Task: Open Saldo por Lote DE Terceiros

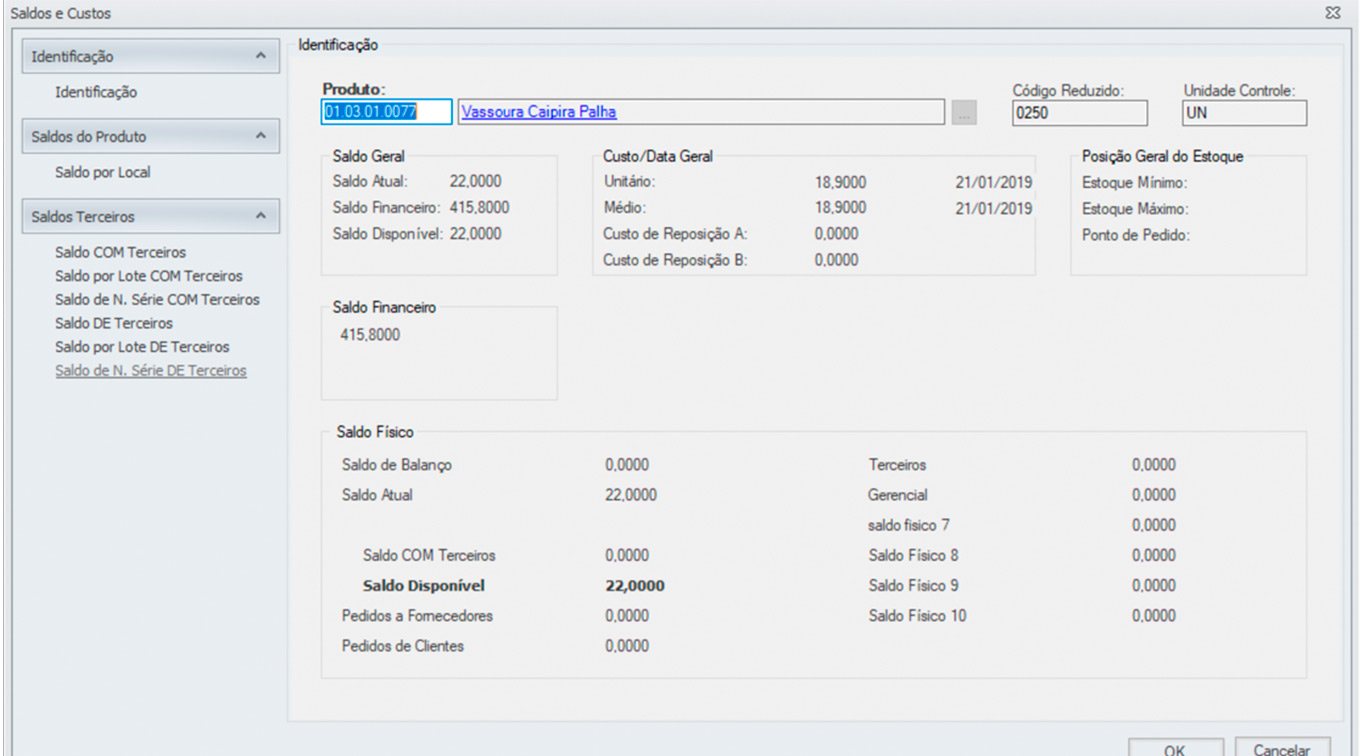Action: click(x=142, y=347)
